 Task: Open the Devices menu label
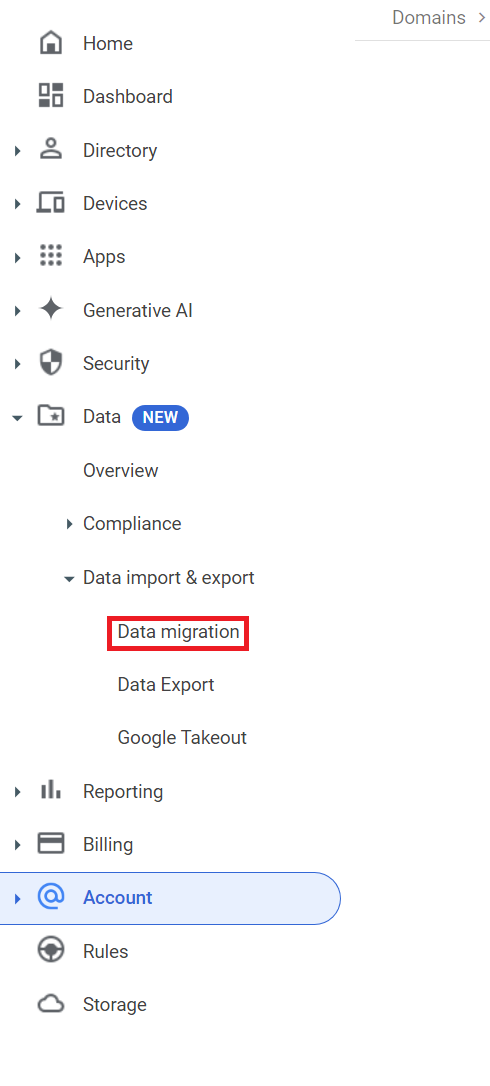click(115, 204)
